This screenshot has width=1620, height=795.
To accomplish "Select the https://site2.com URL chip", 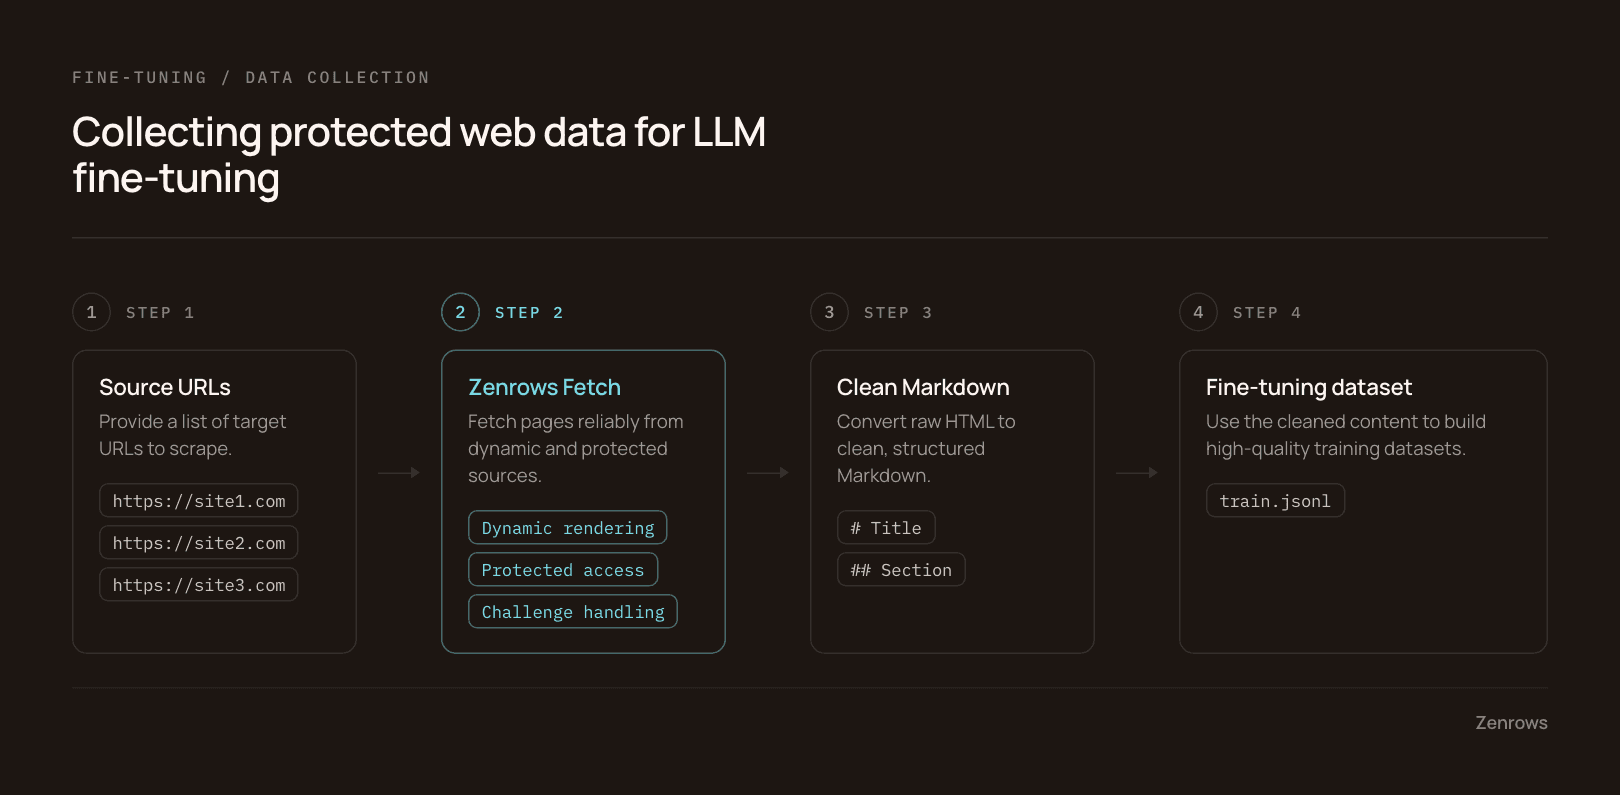I will pyautogui.click(x=199, y=543).
